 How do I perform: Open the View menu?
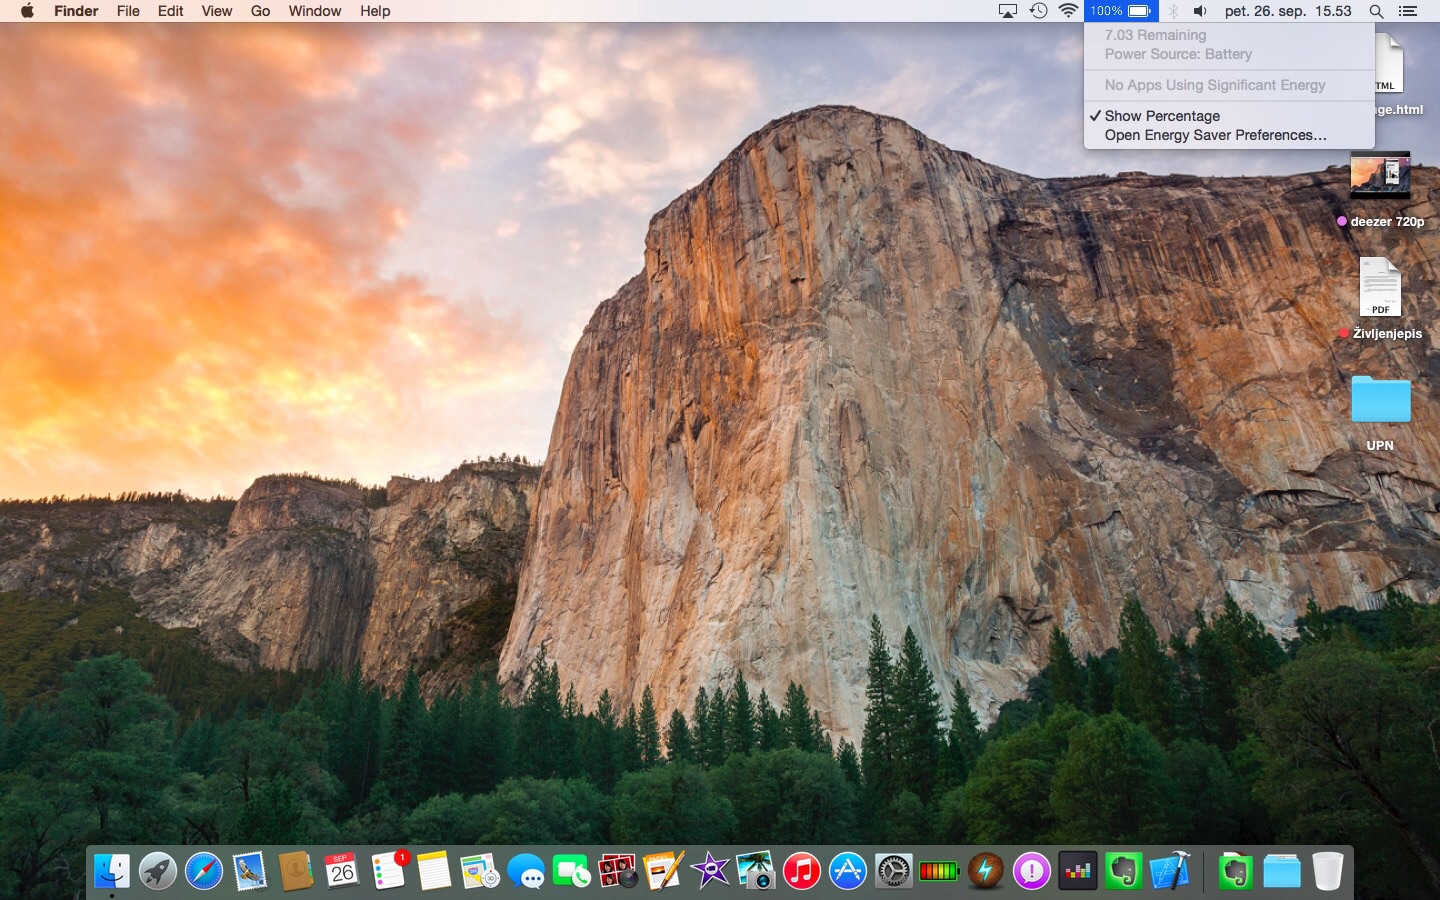pyautogui.click(x=217, y=11)
